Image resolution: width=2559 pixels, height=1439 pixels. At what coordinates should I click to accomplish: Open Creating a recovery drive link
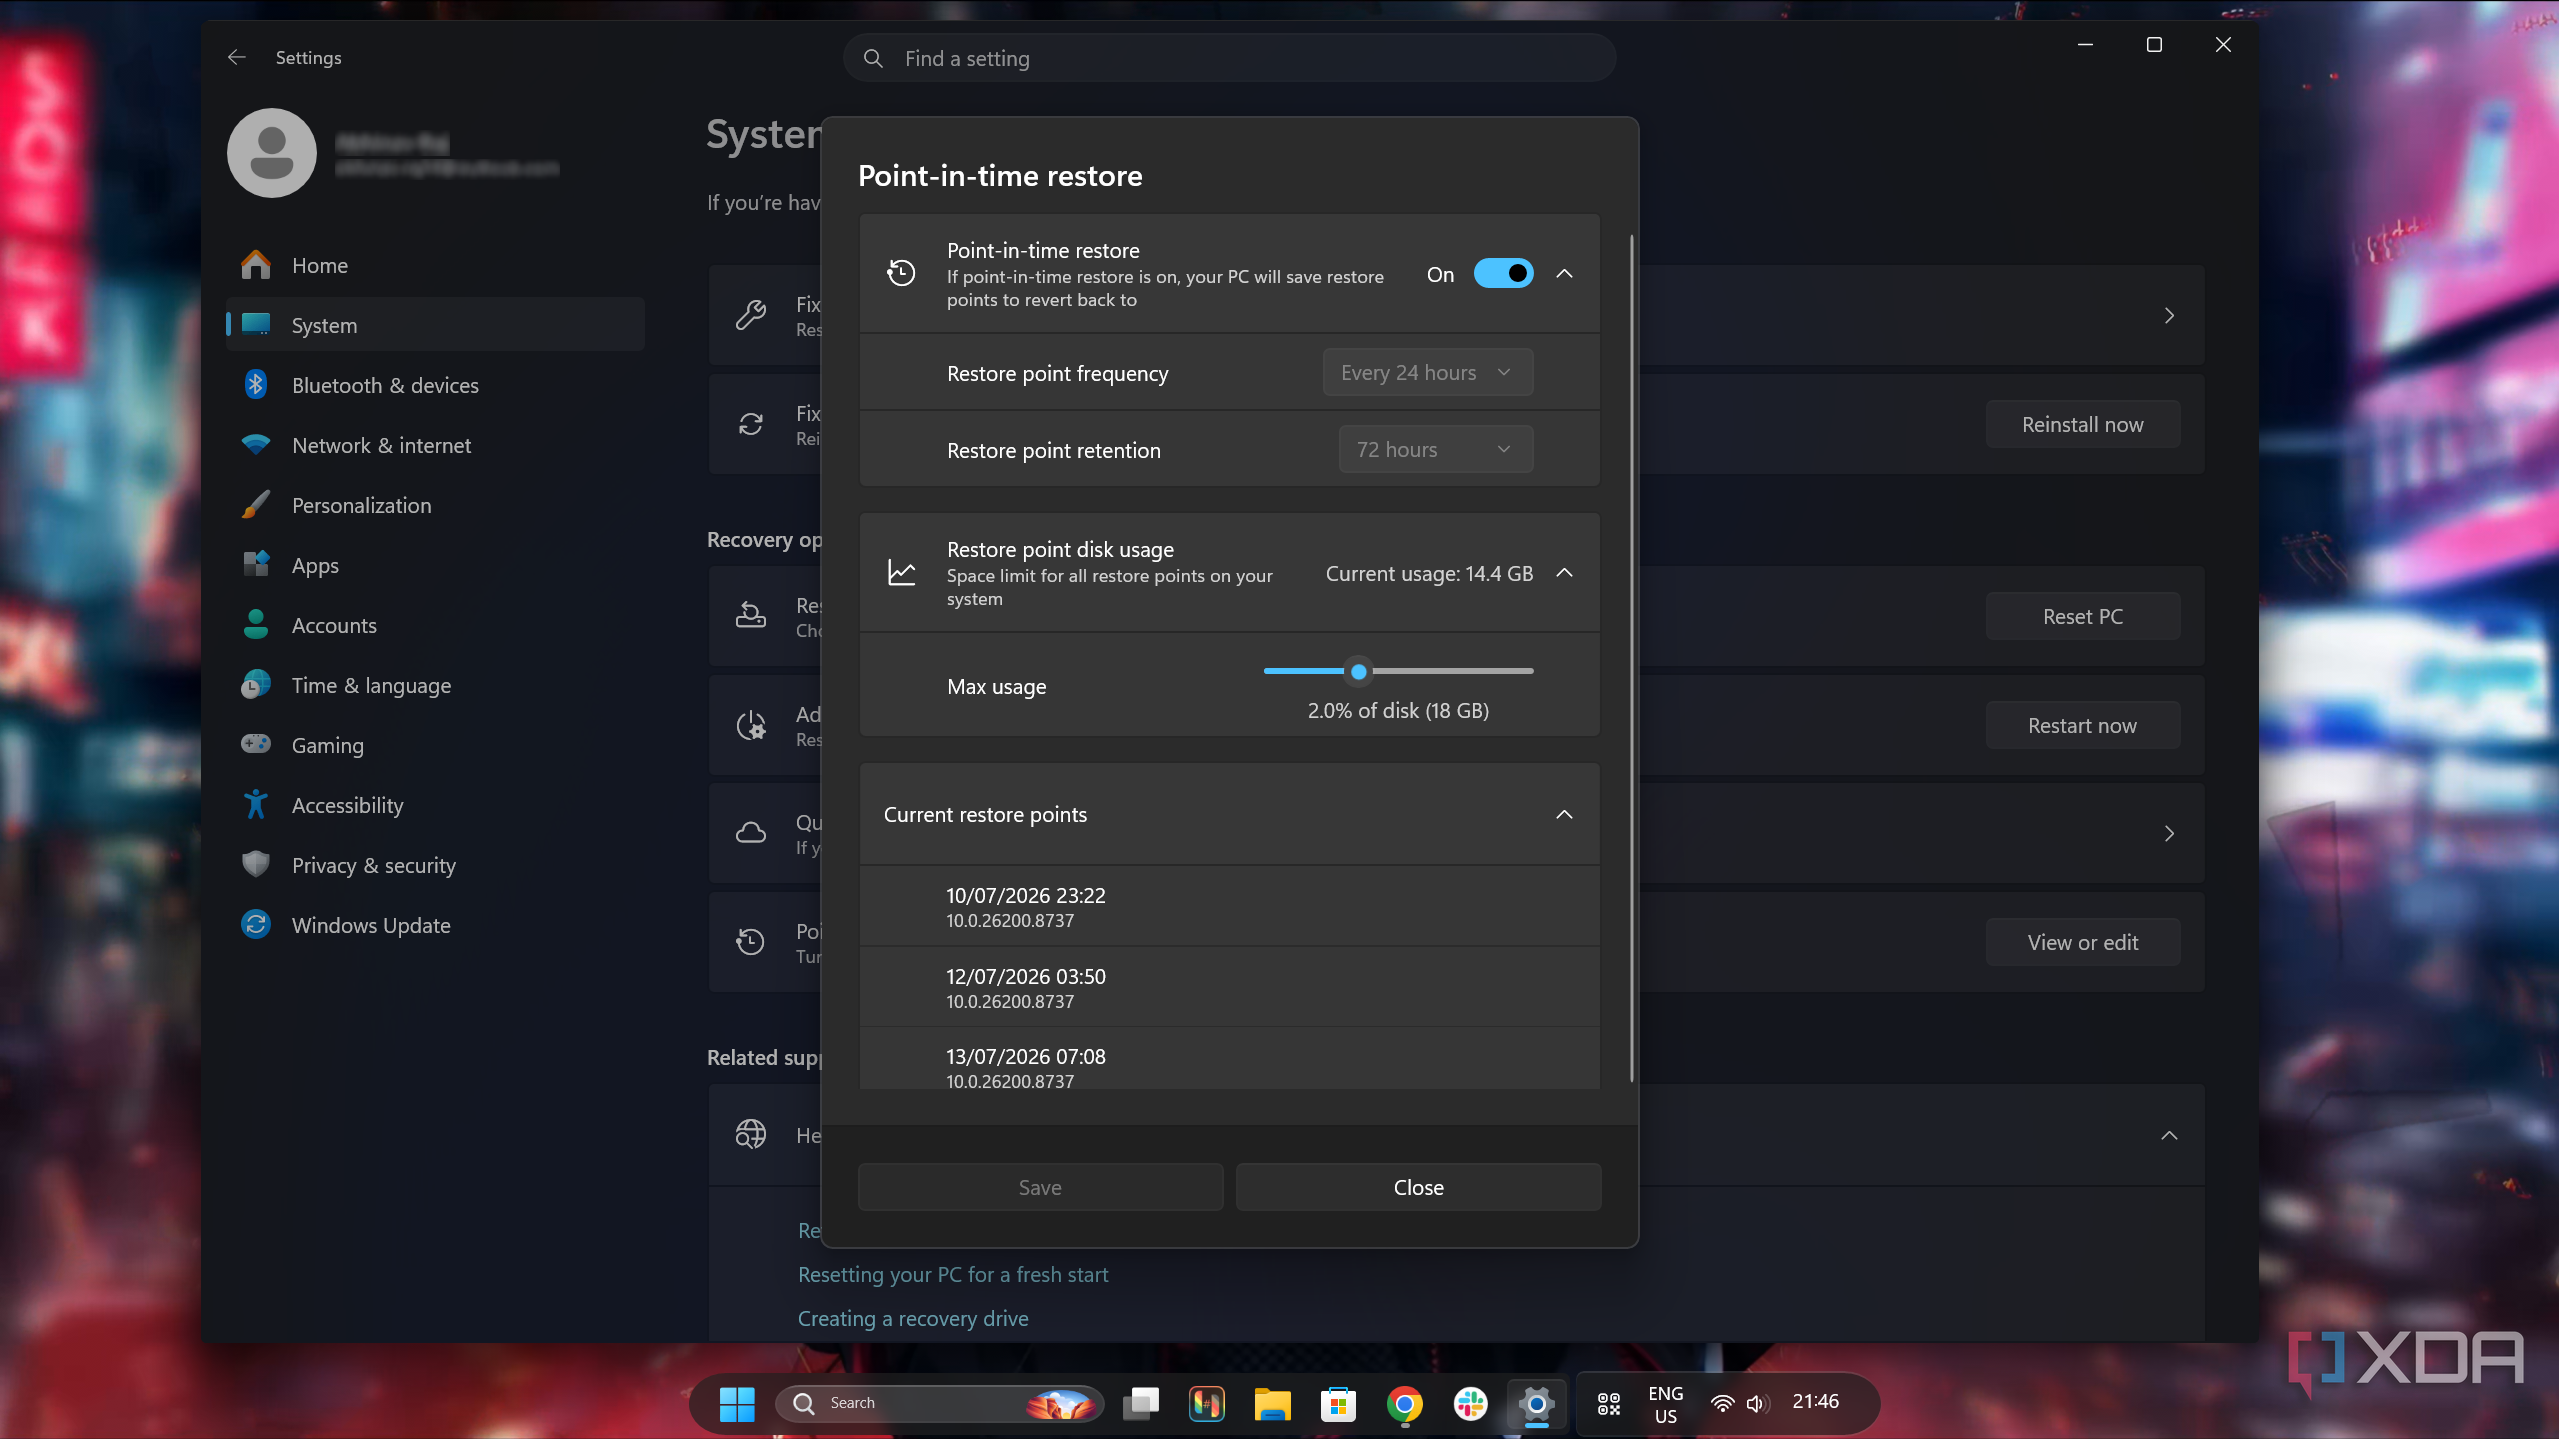tap(913, 1318)
